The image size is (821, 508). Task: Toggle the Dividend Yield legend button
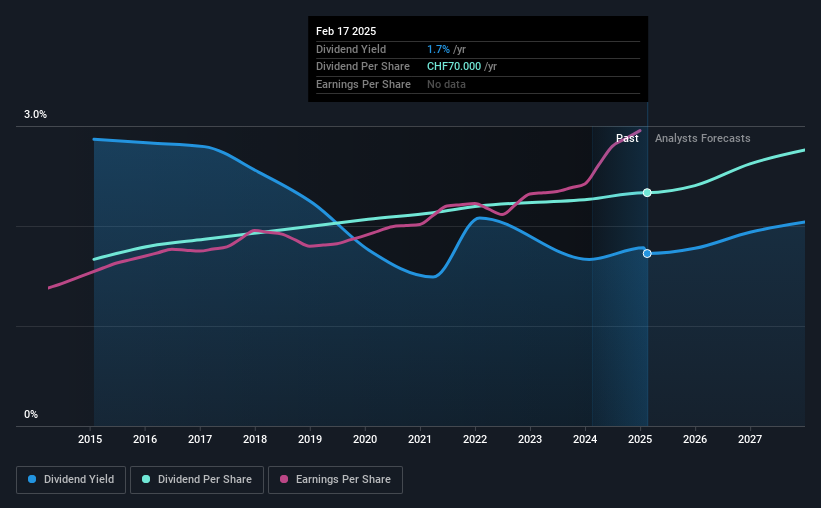tap(71, 480)
